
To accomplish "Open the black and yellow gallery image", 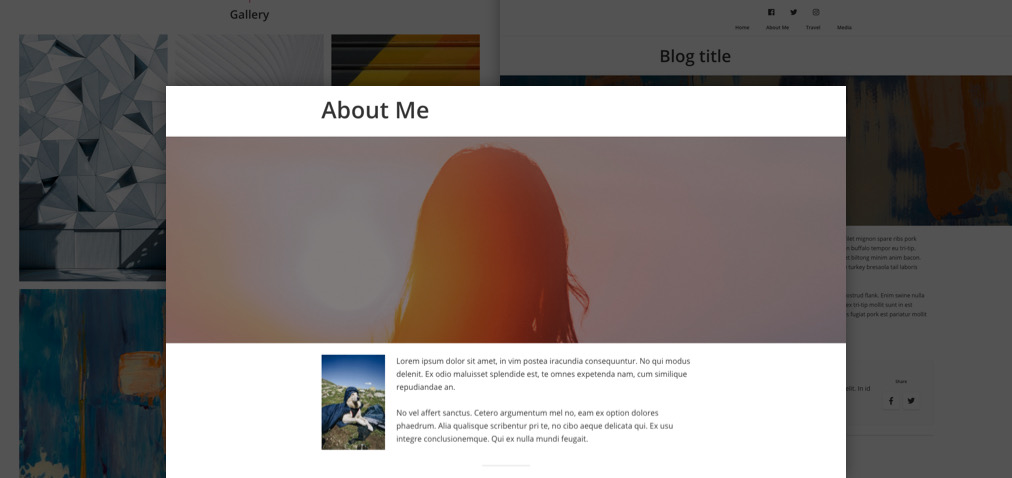I will (x=405, y=60).
